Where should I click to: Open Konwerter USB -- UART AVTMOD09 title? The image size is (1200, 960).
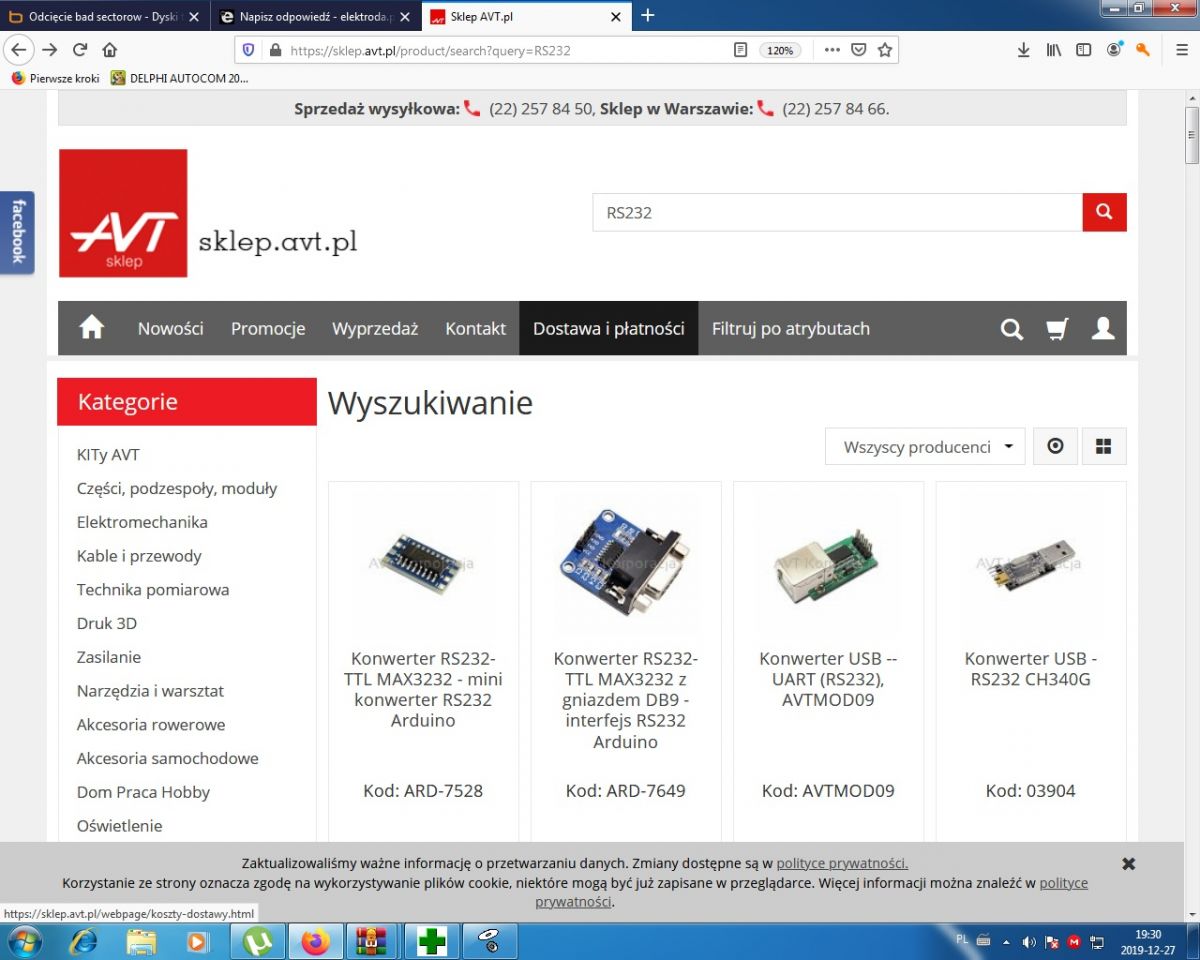(x=828, y=679)
